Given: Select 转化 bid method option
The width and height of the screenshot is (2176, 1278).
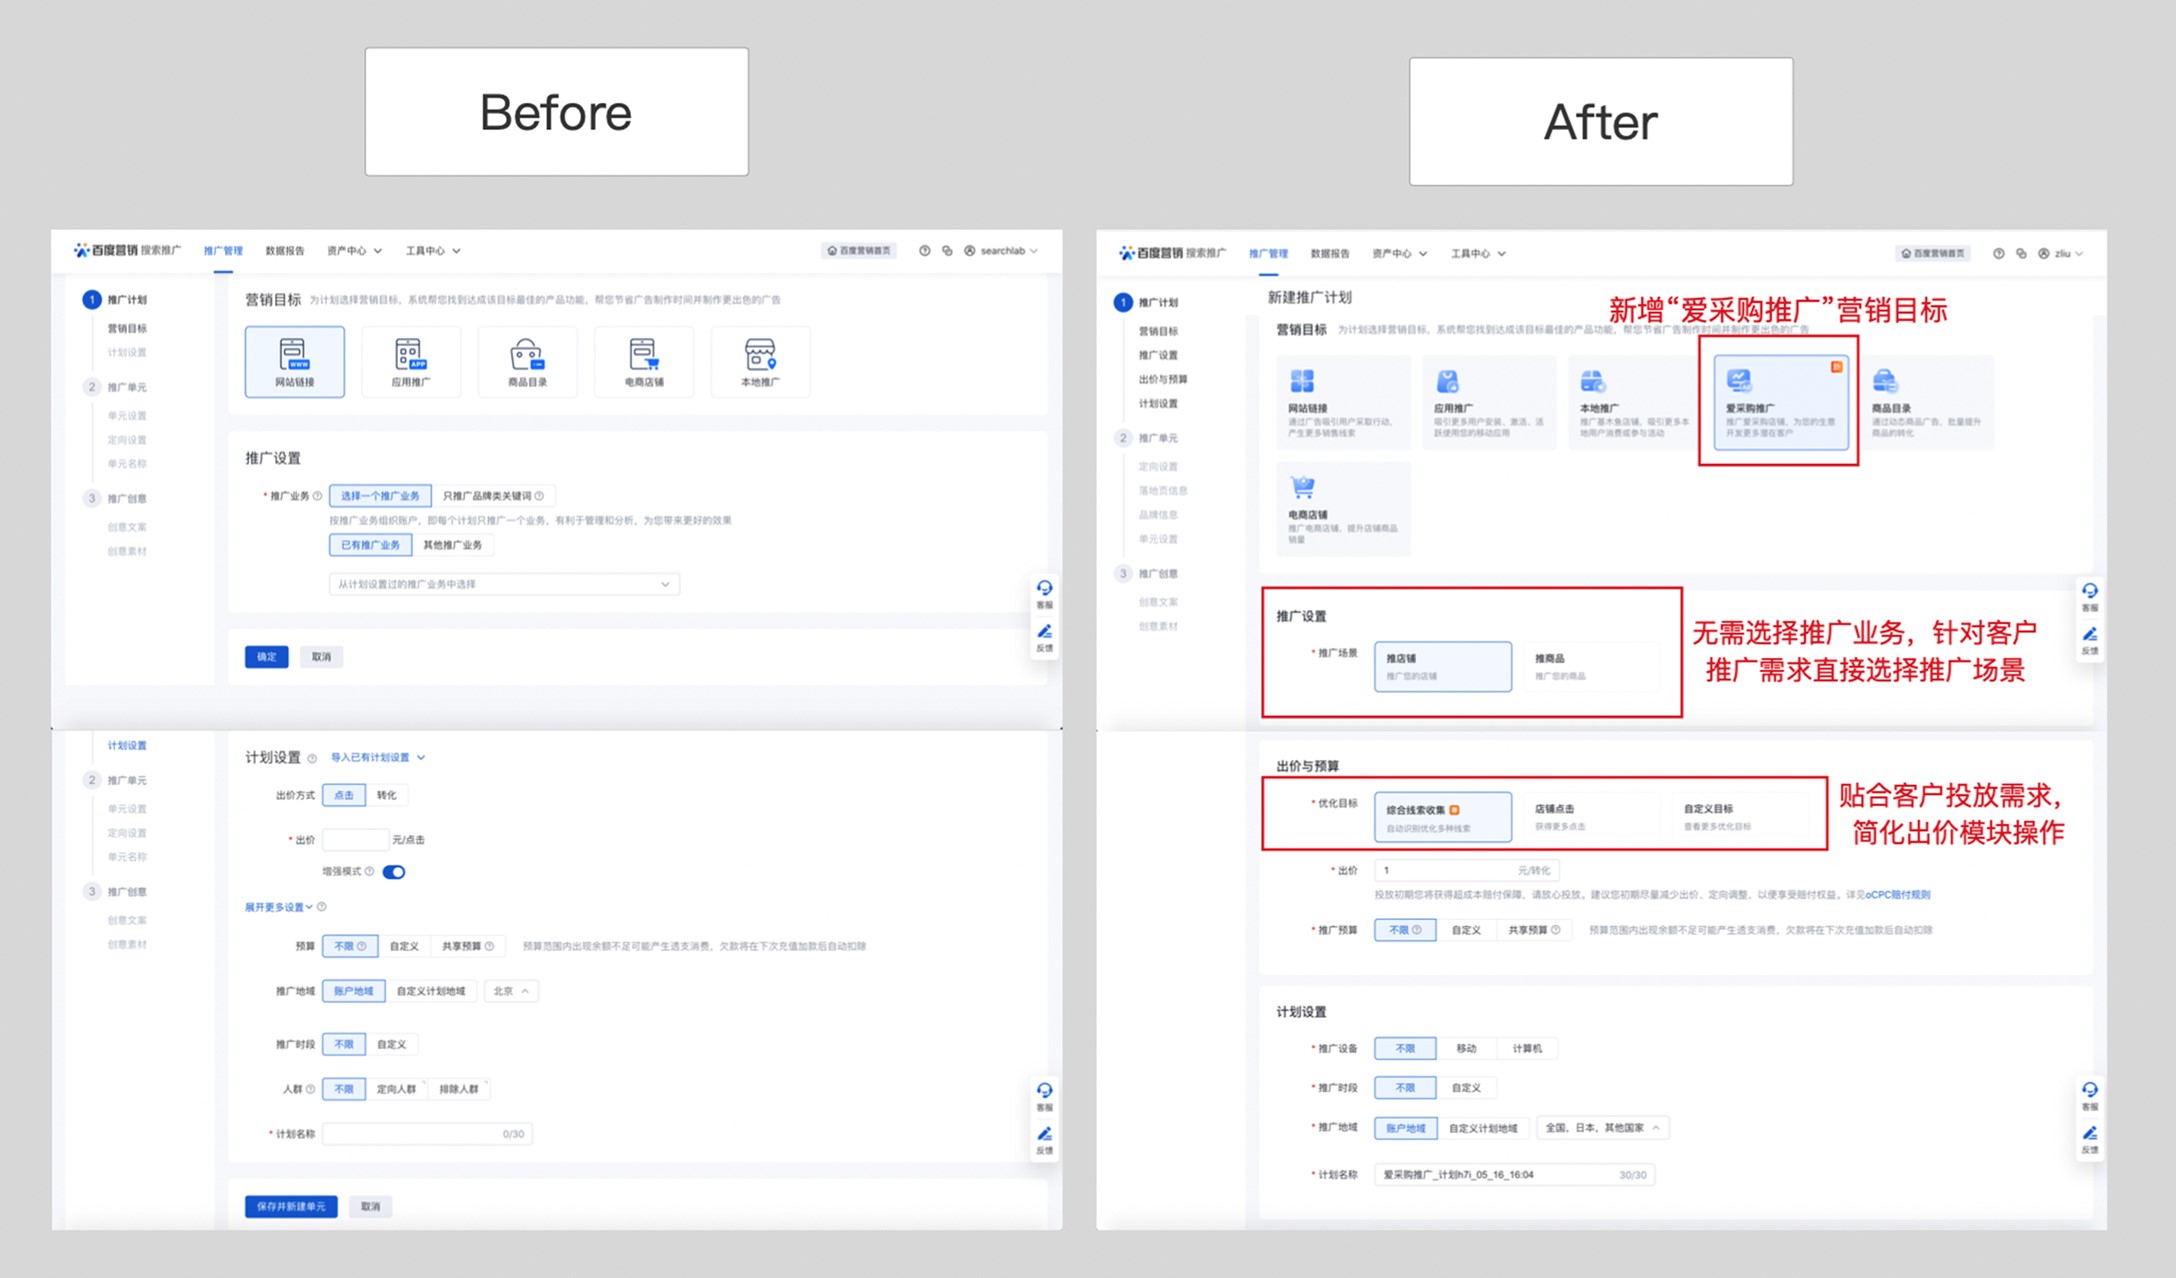Looking at the screenshot, I should point(387,795).
